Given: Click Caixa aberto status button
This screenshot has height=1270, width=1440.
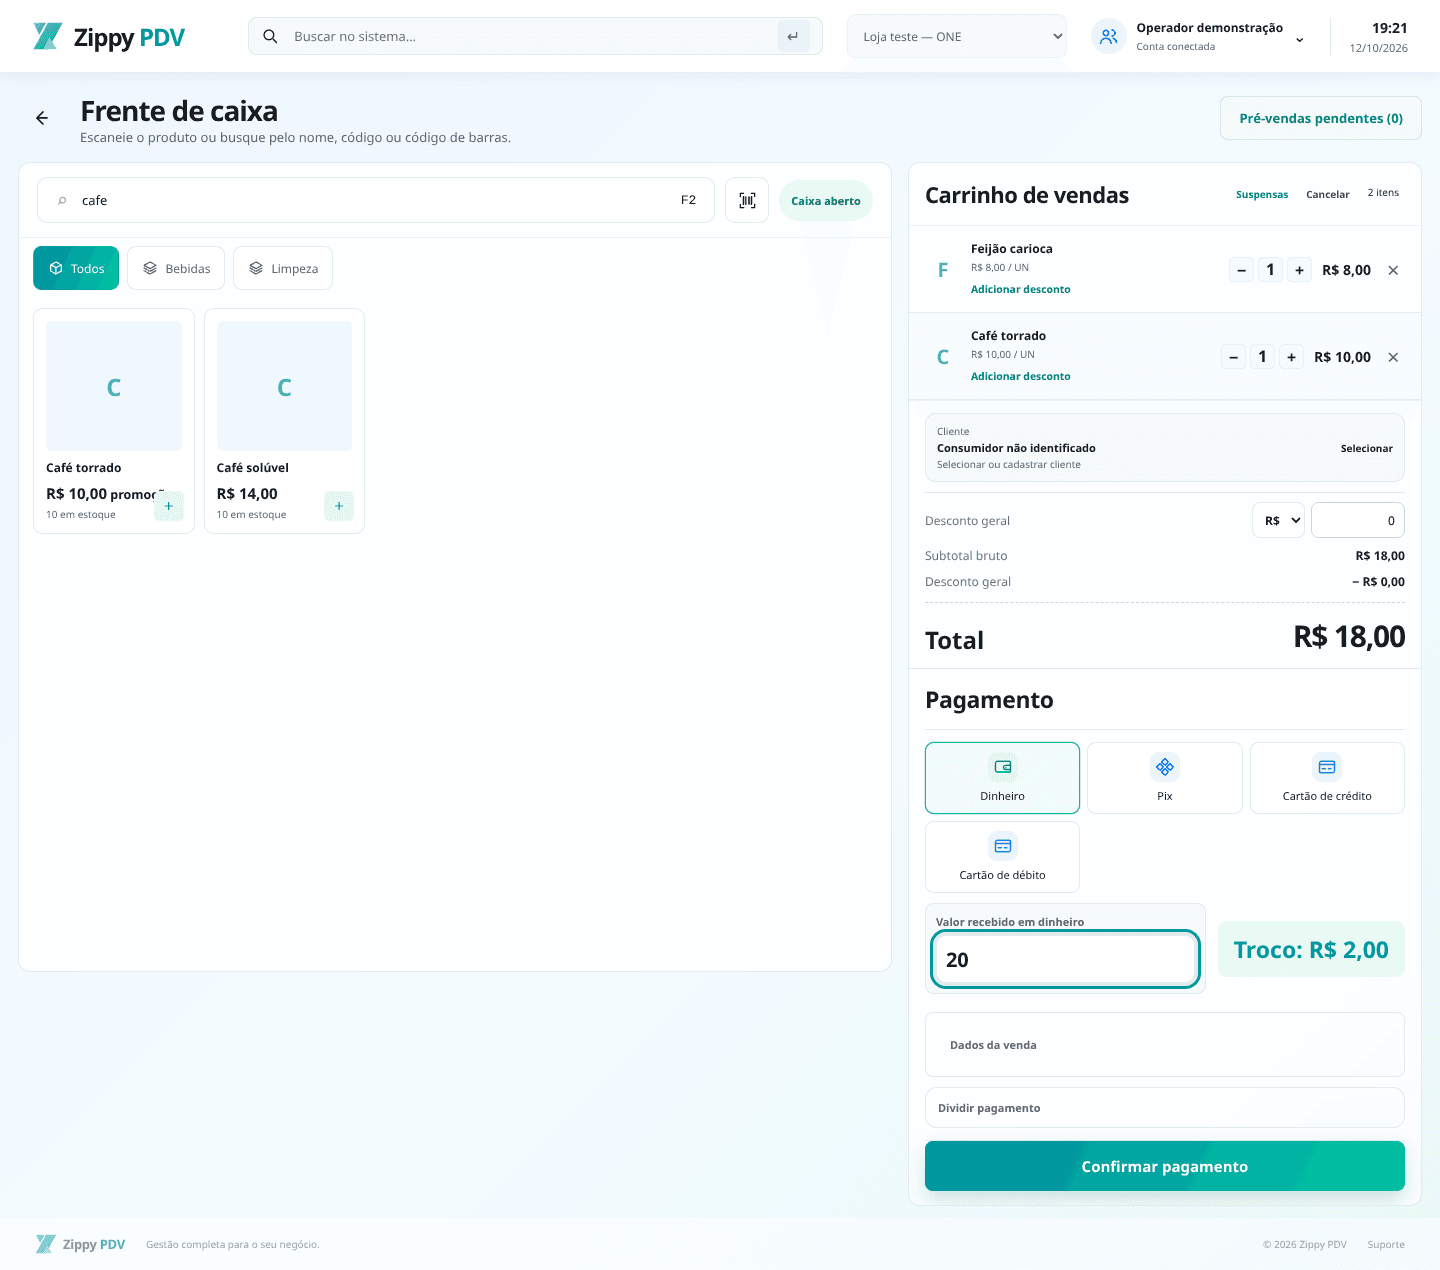Looking at the screenshot, I should click(826, 200).
